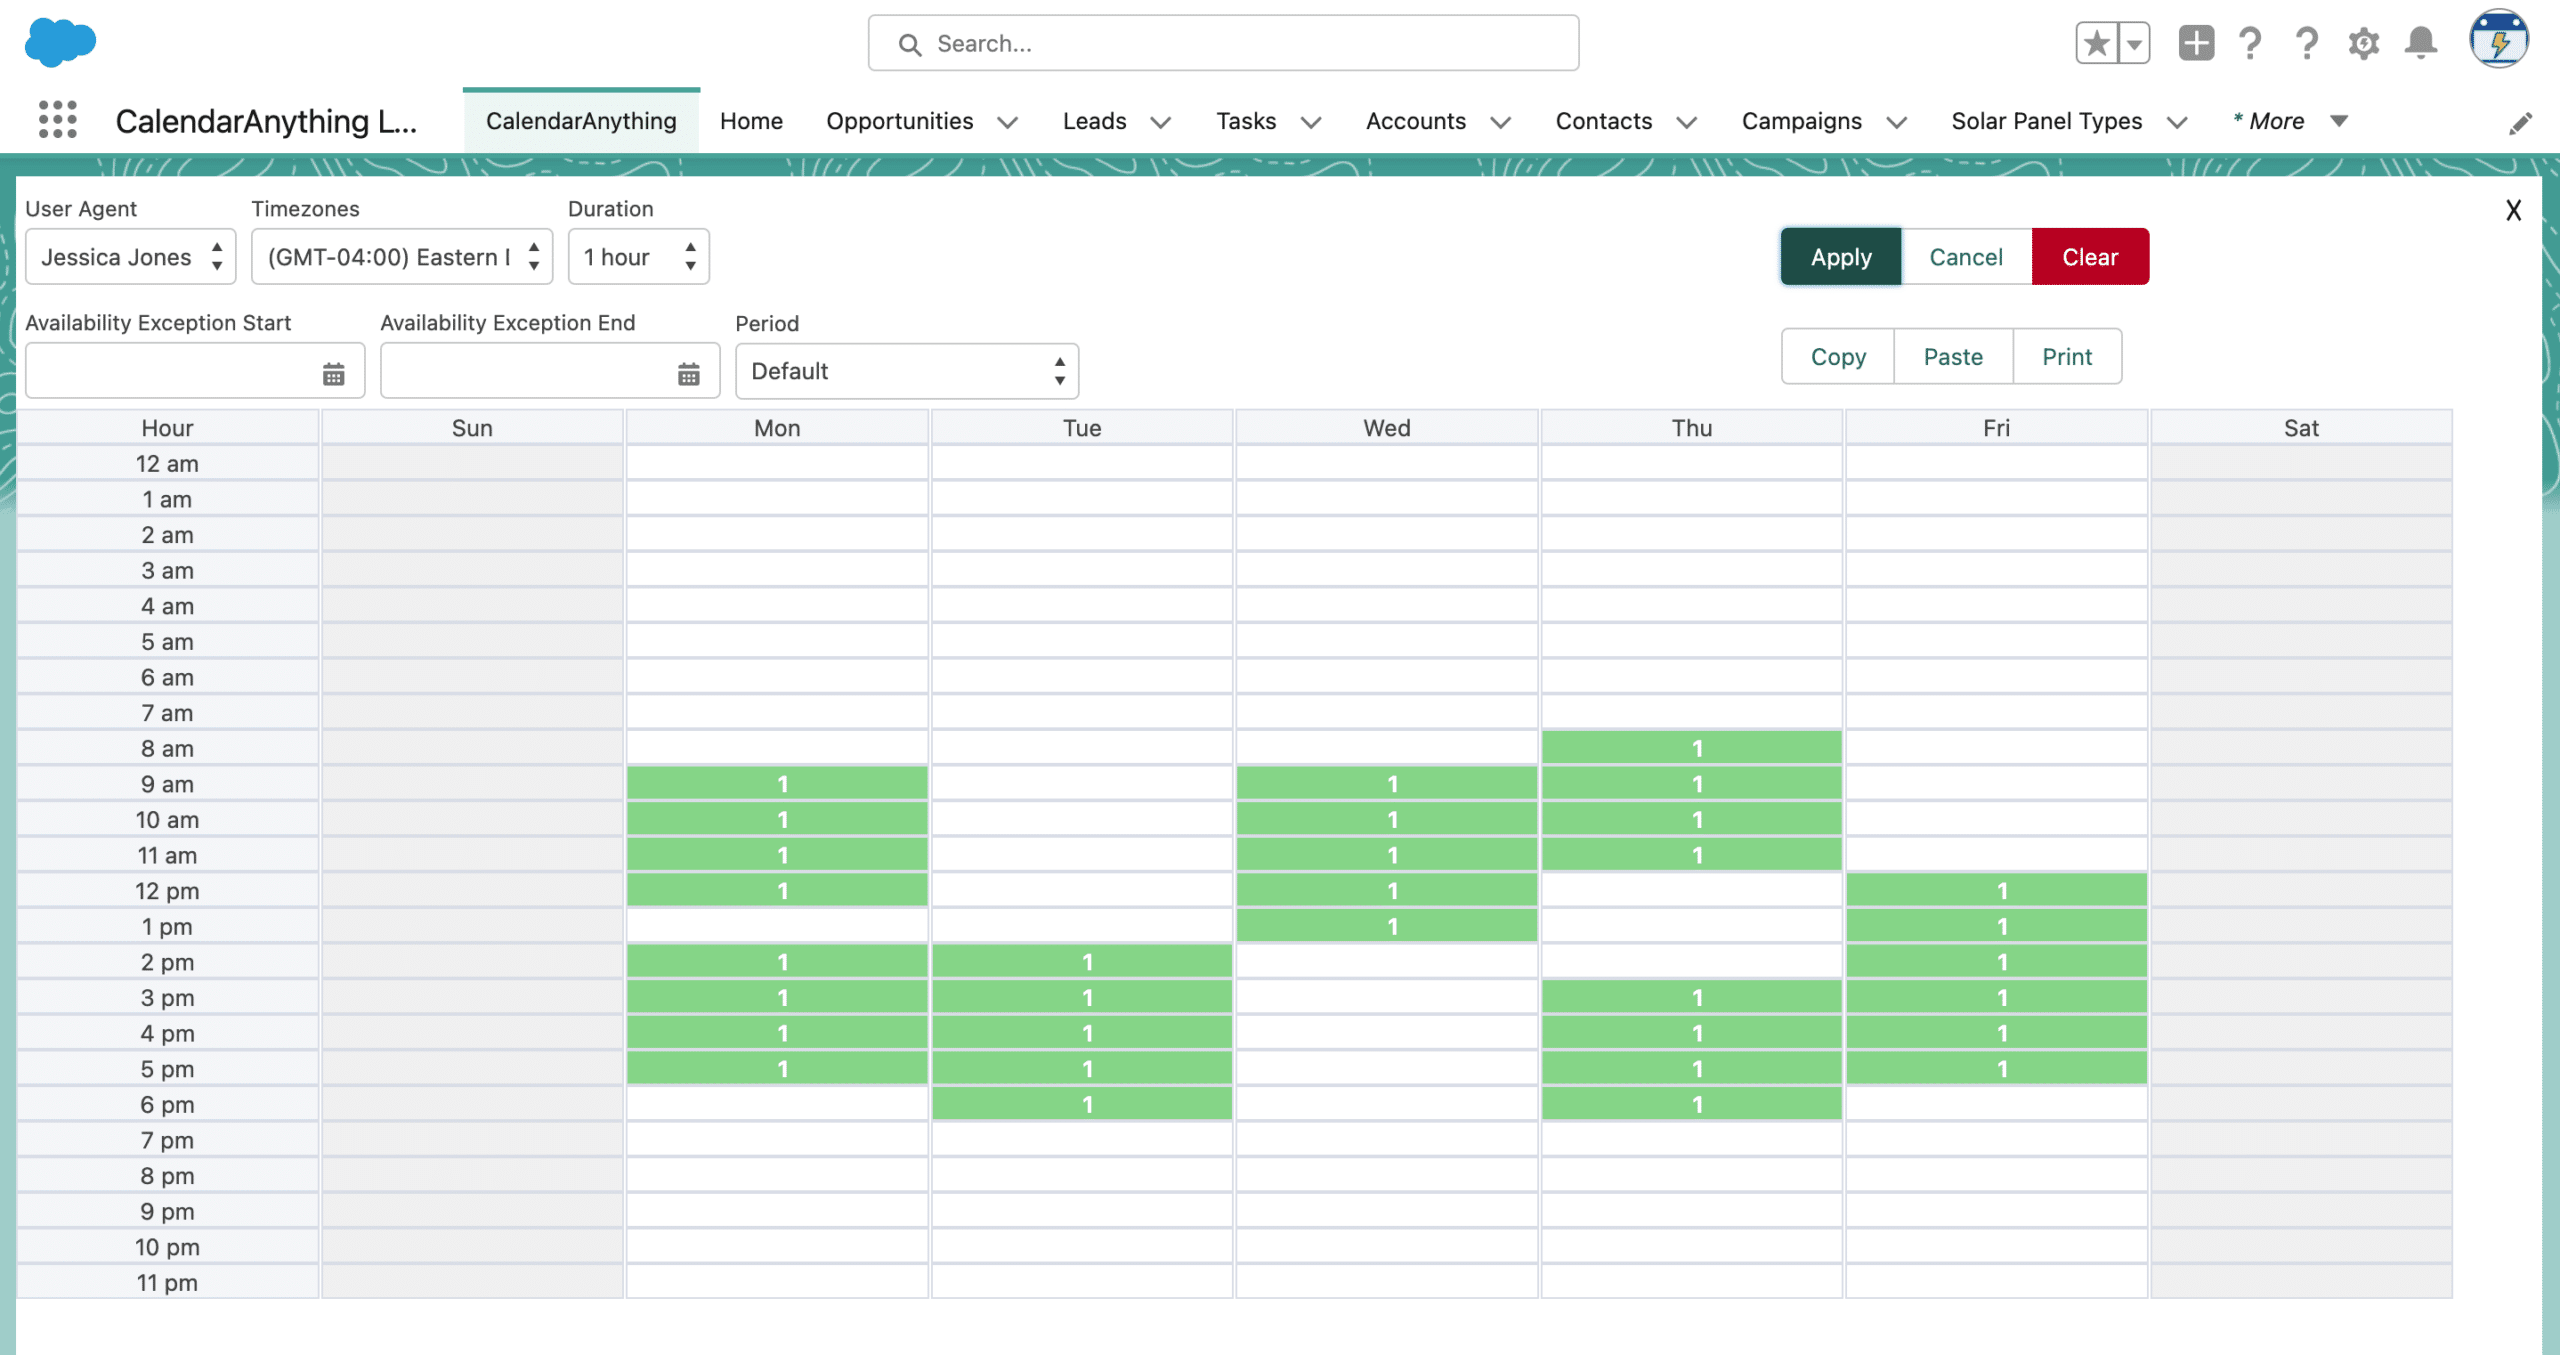Toggle off Monday 9 am availability cell
2560x1355 pixels.
[777, 784]
